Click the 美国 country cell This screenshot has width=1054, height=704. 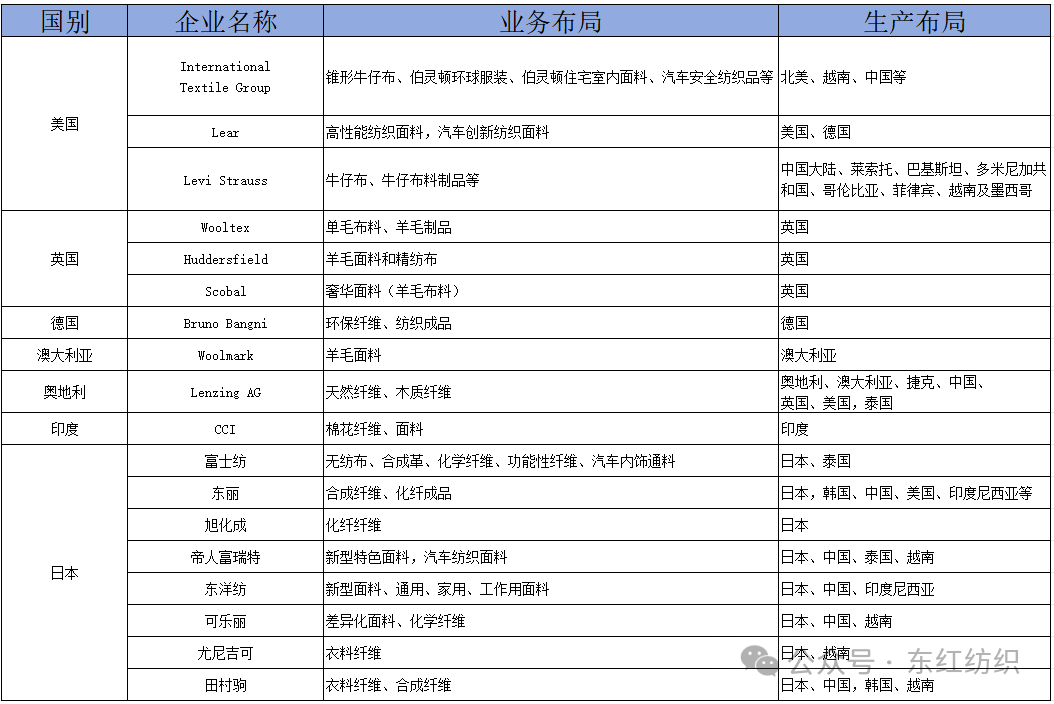[63, 124]
